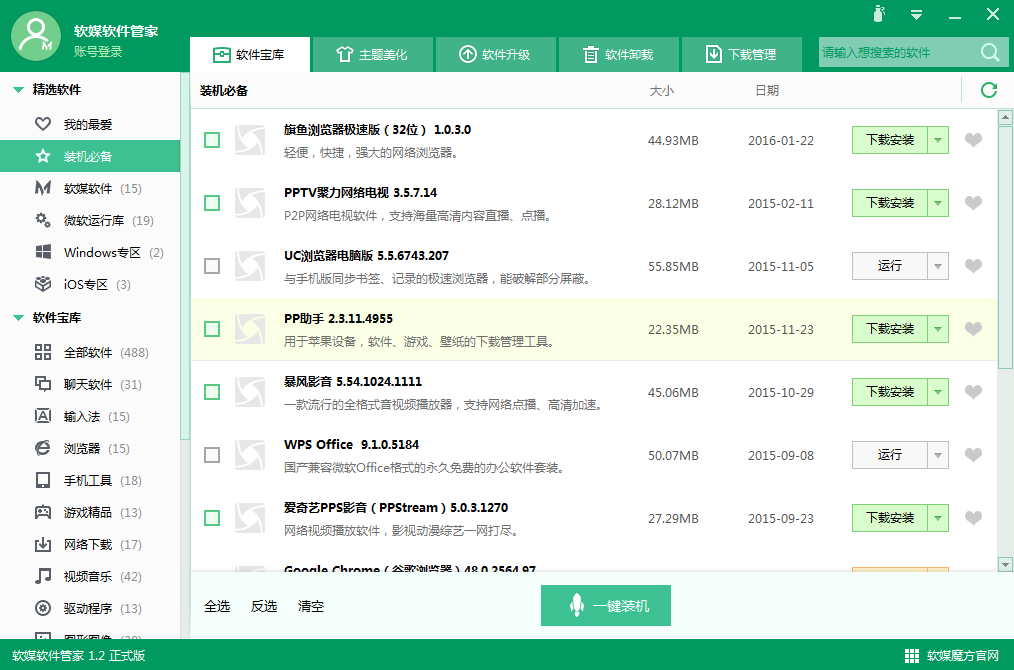Screen dimensions: 1014x670
Task: Invert selection using 反选
Action: click(x=262, y=605)
